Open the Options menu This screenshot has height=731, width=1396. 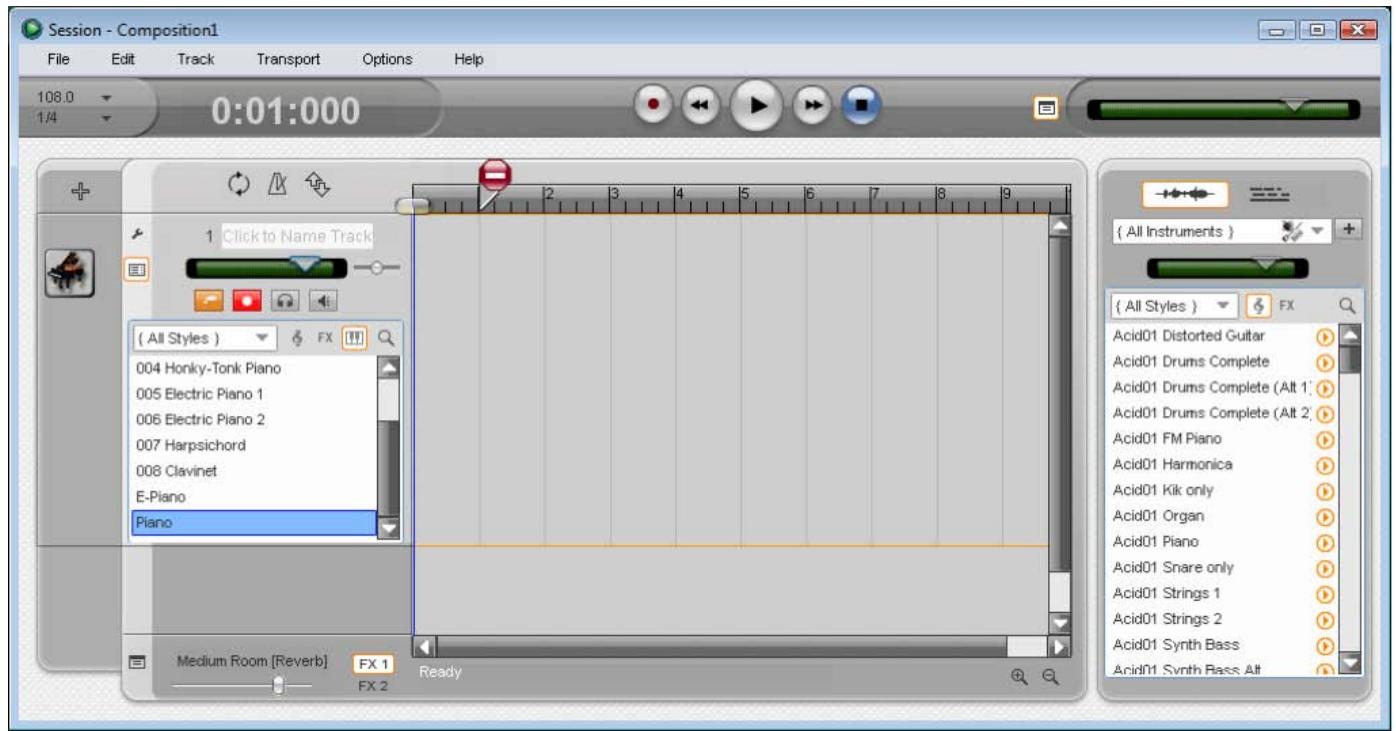[x=387, y=59]
